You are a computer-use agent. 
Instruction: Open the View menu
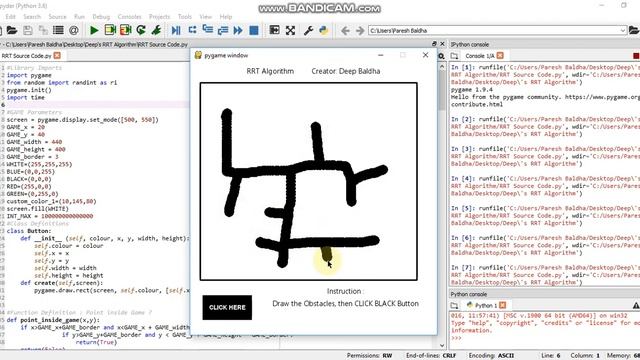click(206, 17)
